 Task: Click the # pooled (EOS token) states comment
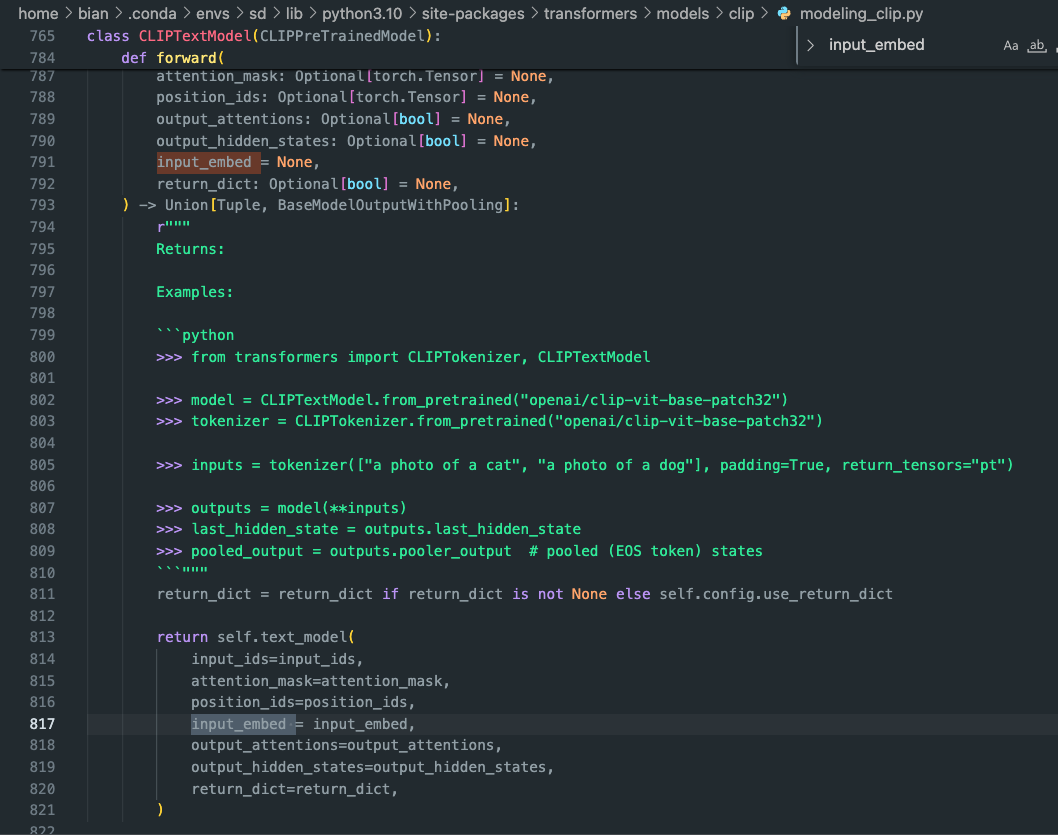pos(646,551)
